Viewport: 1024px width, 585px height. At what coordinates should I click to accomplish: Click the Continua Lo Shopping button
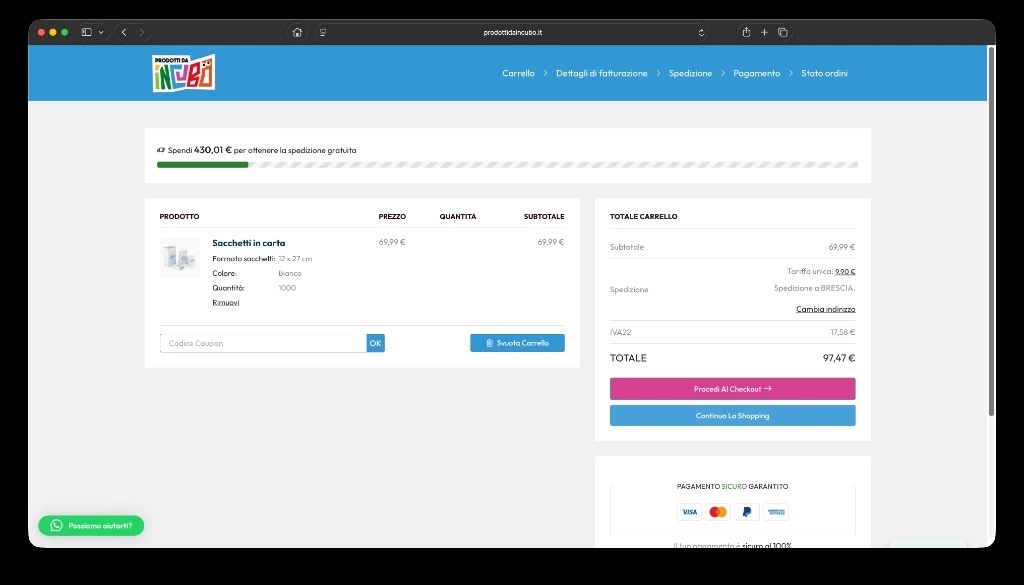click(x=733, y=415)
